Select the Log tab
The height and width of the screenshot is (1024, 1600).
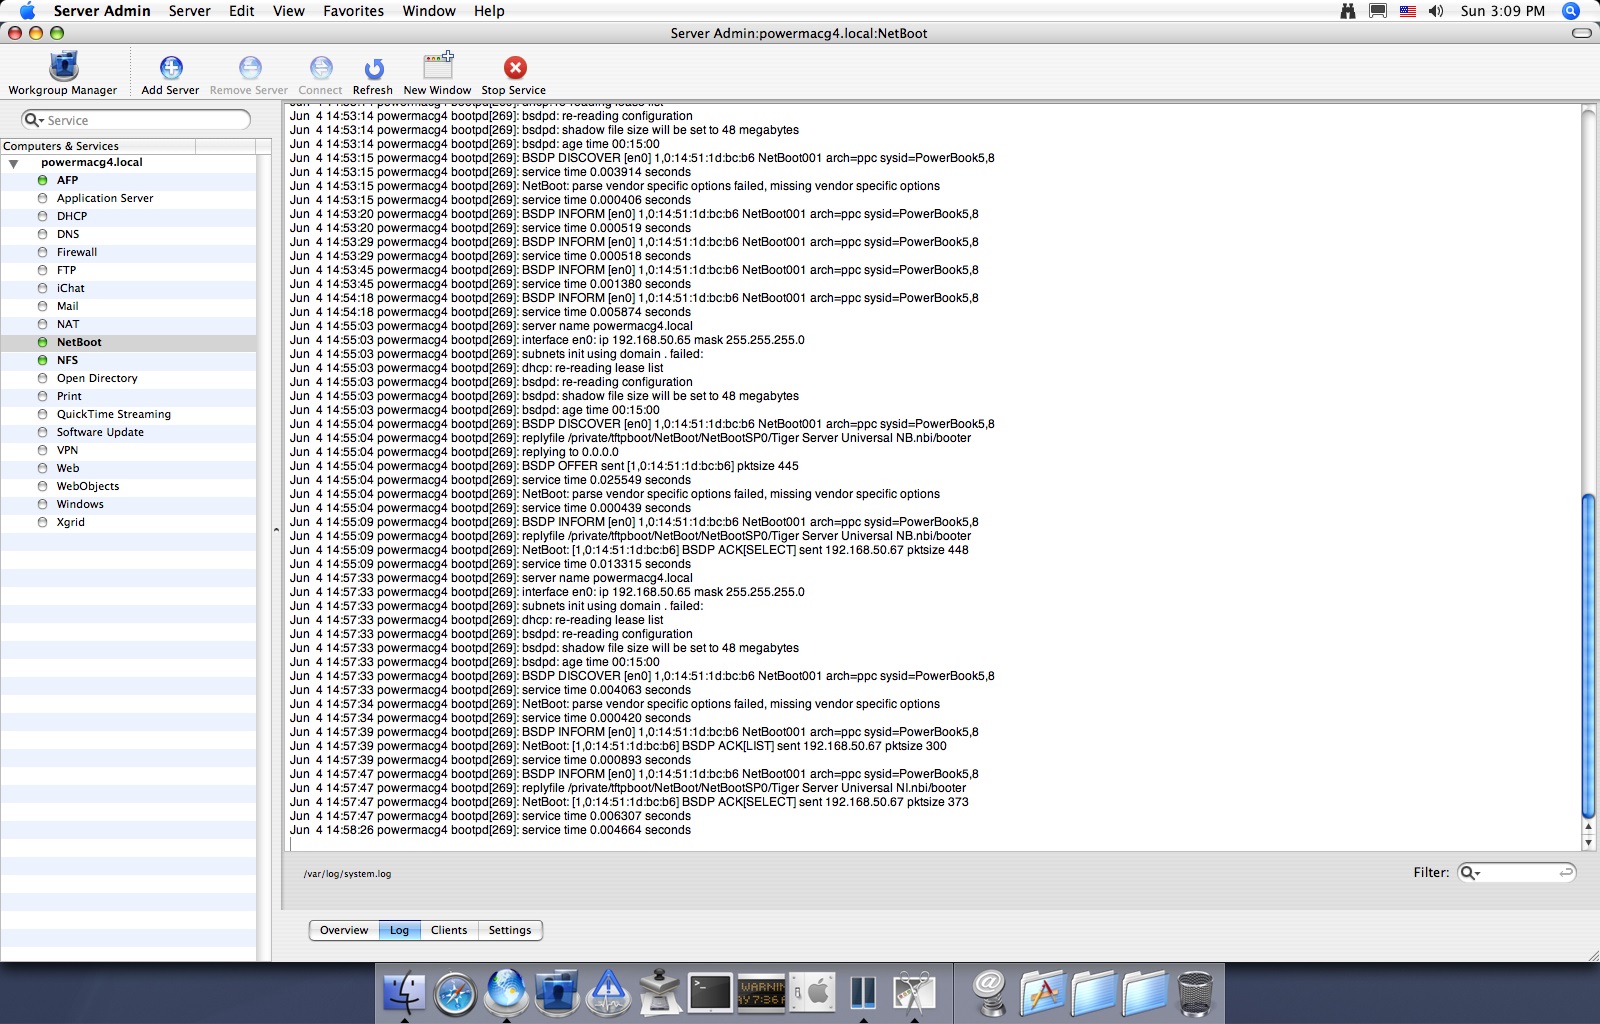click(x=399, y=930)
